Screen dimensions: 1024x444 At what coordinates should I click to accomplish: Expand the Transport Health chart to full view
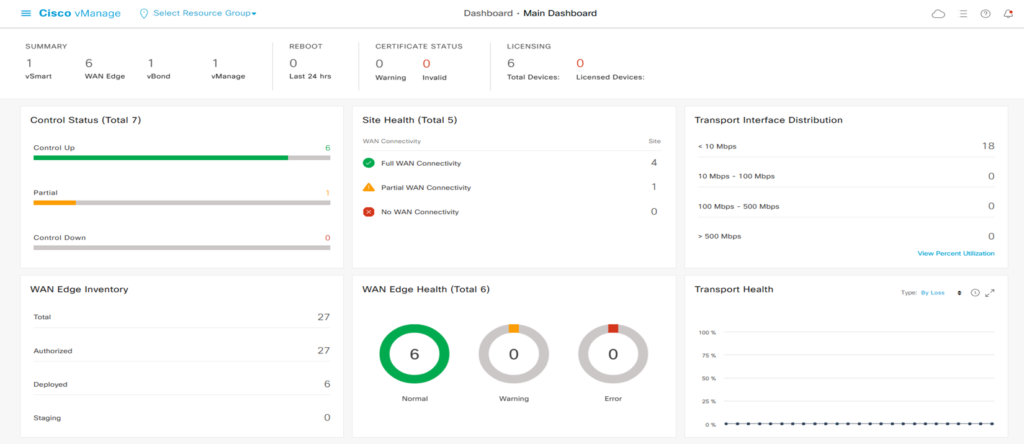point(990,292)
